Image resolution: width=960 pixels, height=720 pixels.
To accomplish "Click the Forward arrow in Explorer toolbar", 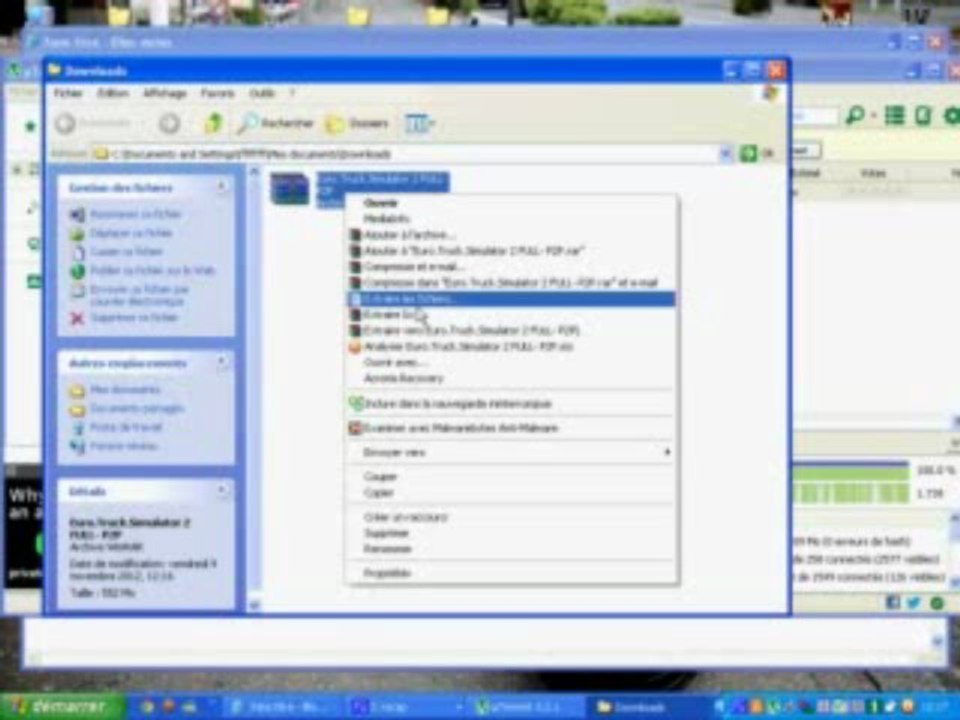I will tap(170, 124).
